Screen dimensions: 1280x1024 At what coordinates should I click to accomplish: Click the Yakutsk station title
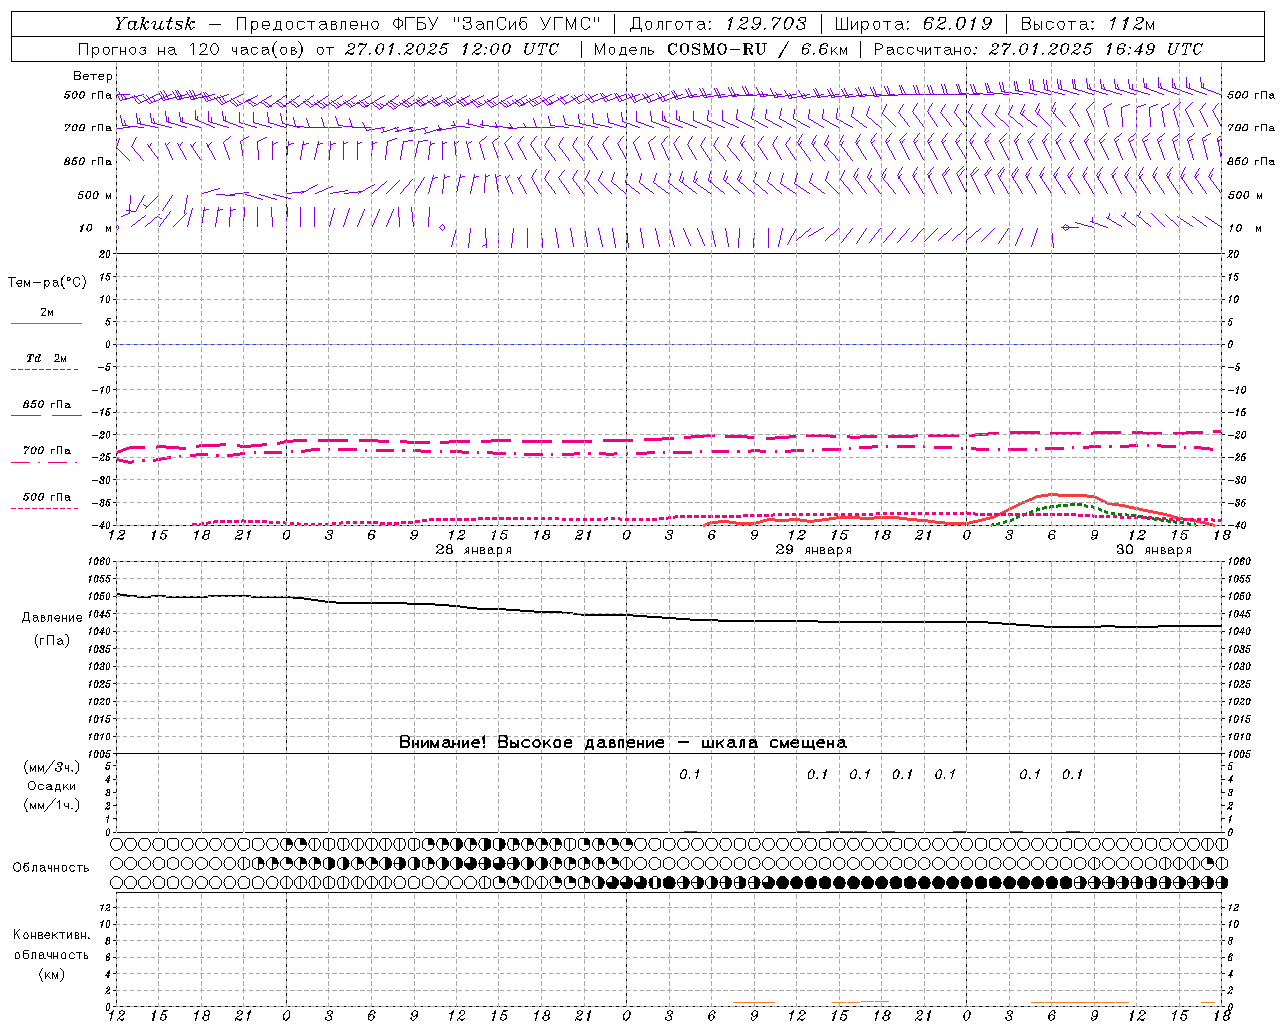[x=154, y=24]
